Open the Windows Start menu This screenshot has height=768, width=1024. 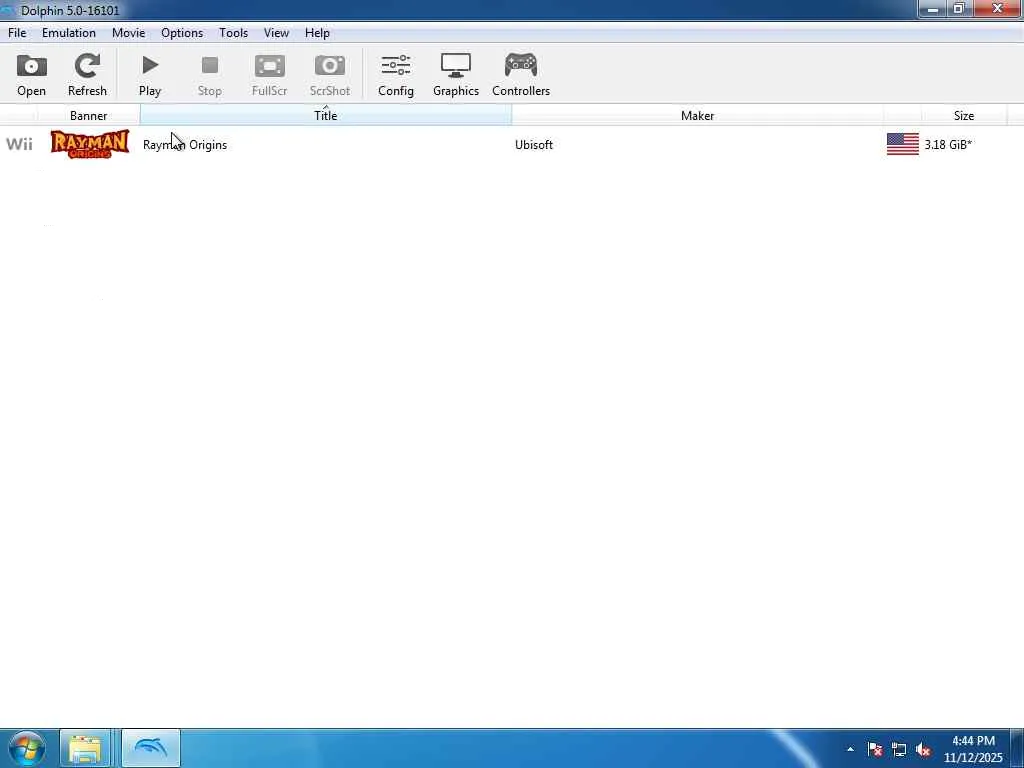coord(27,748)
